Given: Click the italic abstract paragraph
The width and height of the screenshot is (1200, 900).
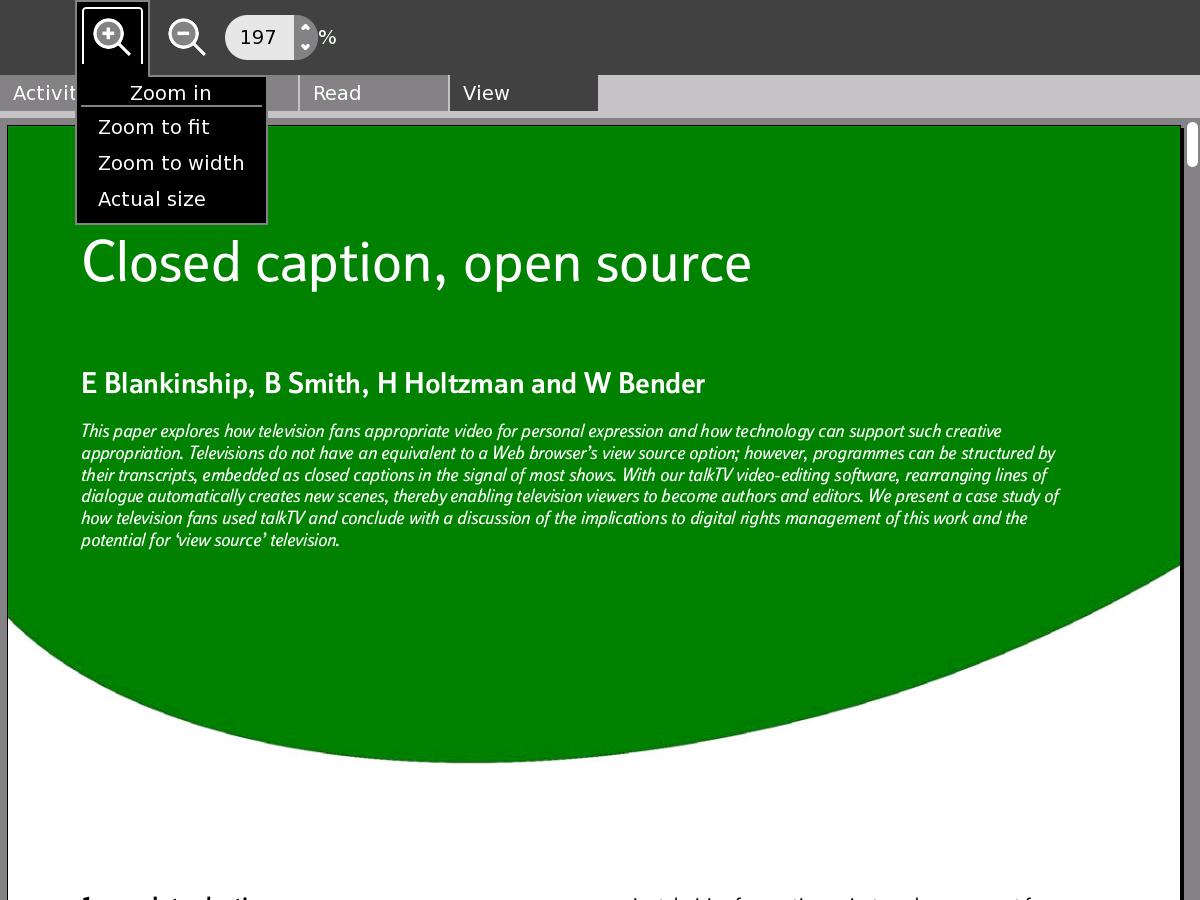Looking at the screenshot, I should [568, 486].
